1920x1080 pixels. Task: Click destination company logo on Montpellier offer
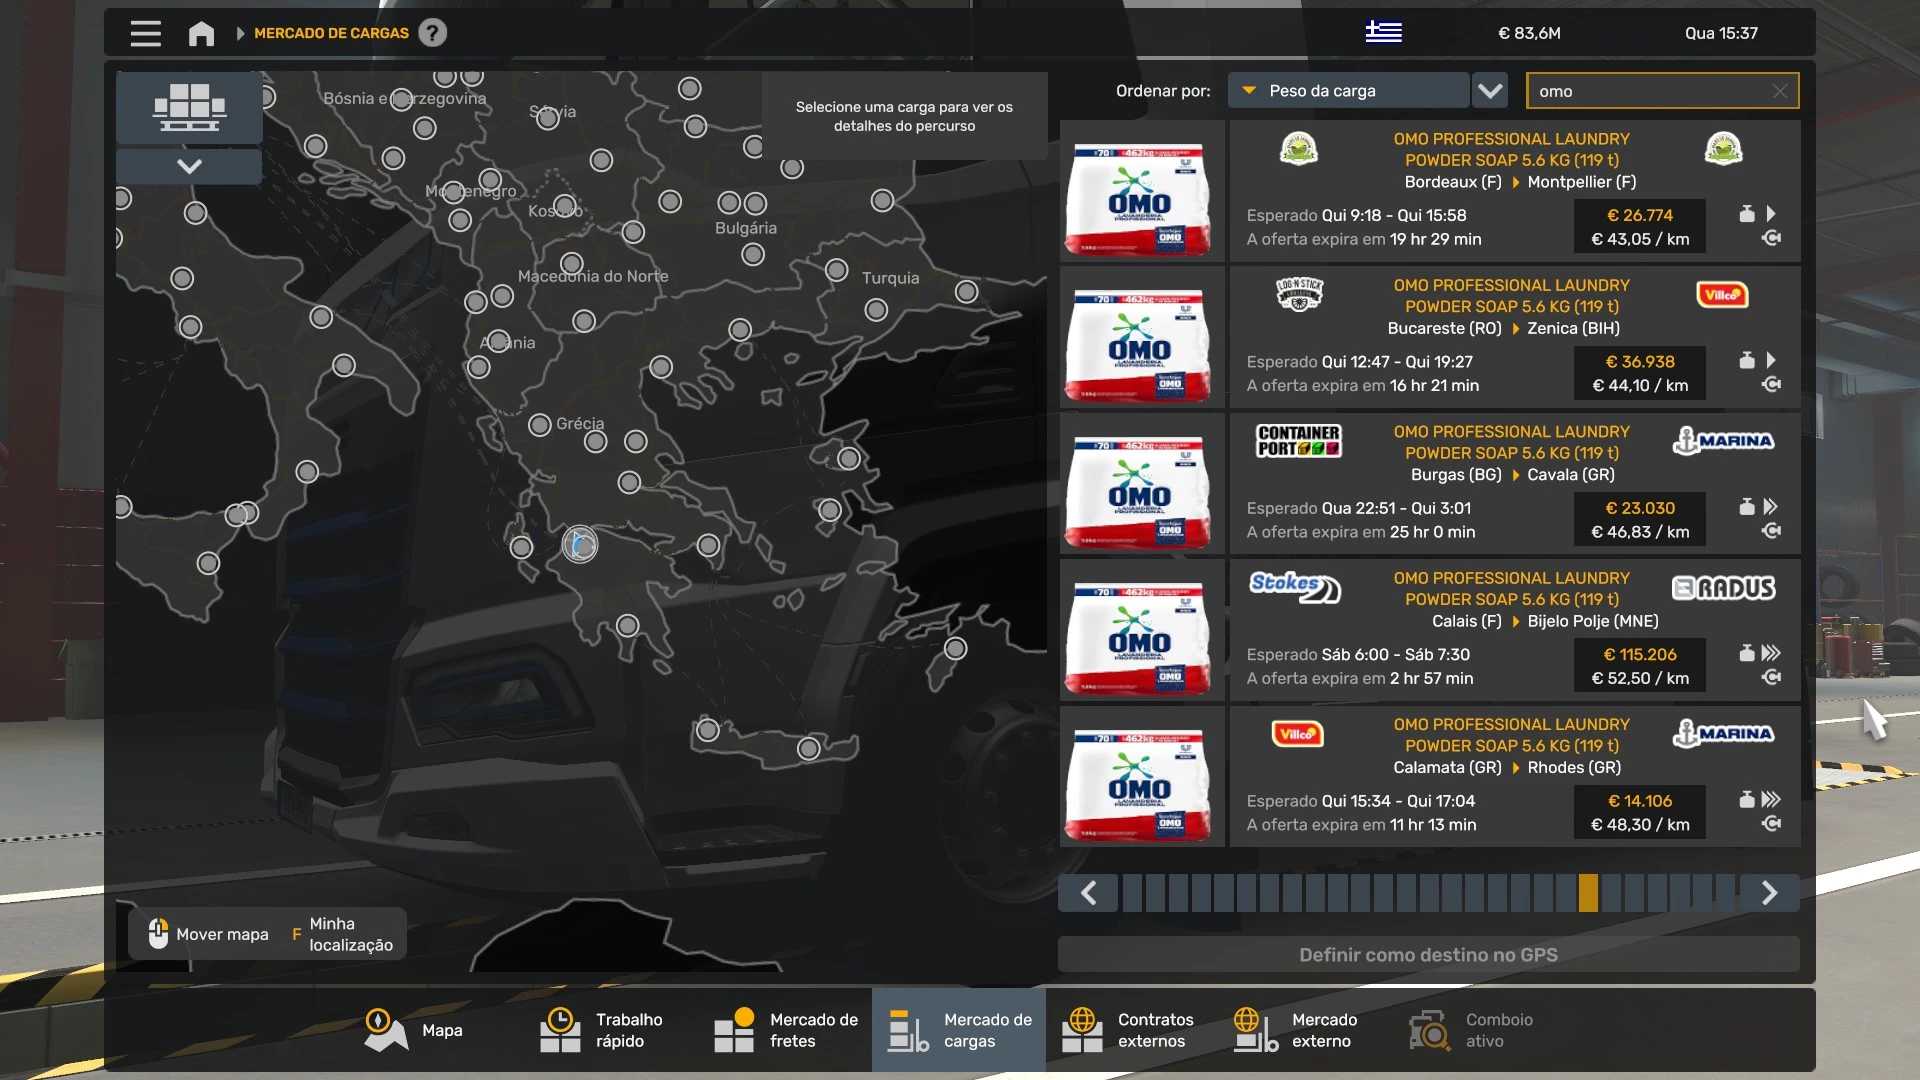click(1723, 150)
